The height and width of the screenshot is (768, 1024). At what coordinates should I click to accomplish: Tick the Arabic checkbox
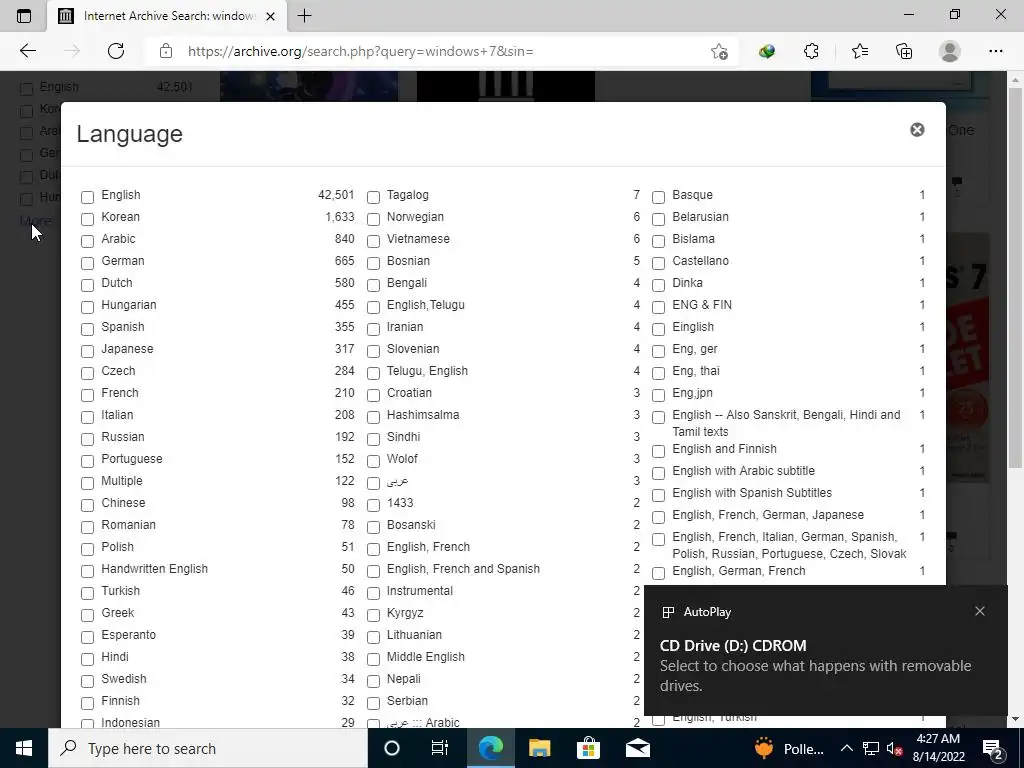coord(88,241)
